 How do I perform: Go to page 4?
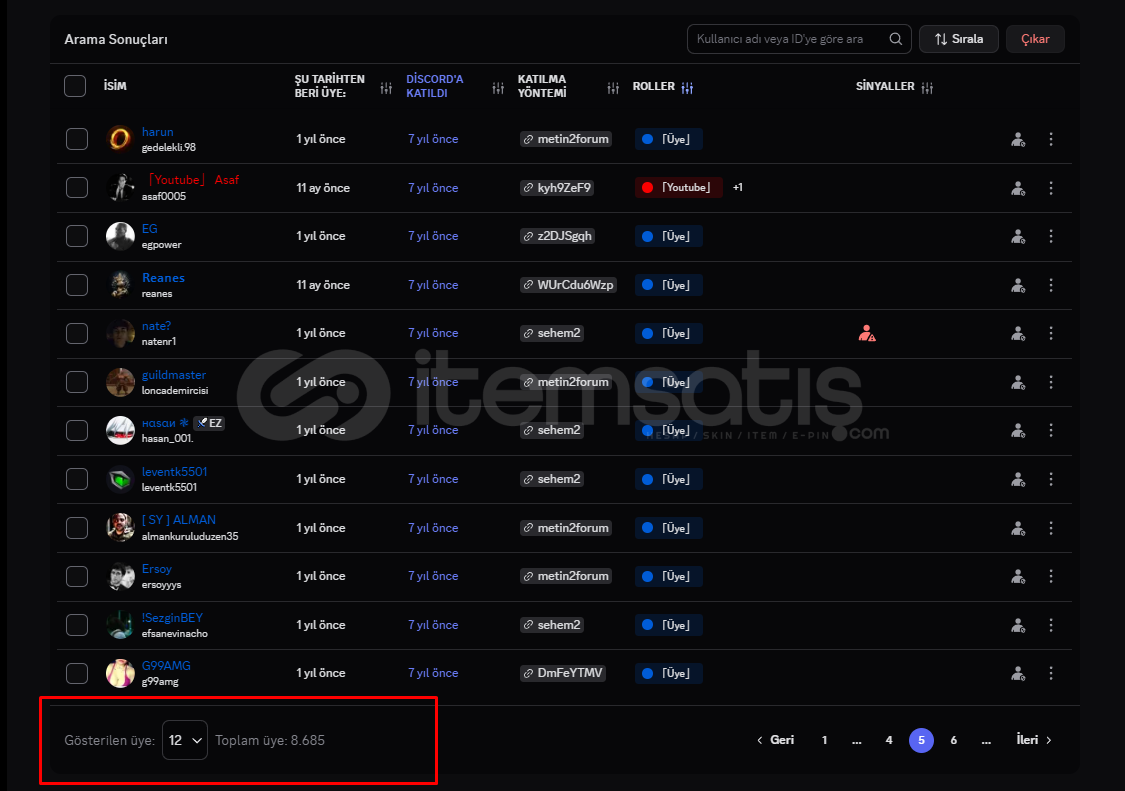point(888,740)
